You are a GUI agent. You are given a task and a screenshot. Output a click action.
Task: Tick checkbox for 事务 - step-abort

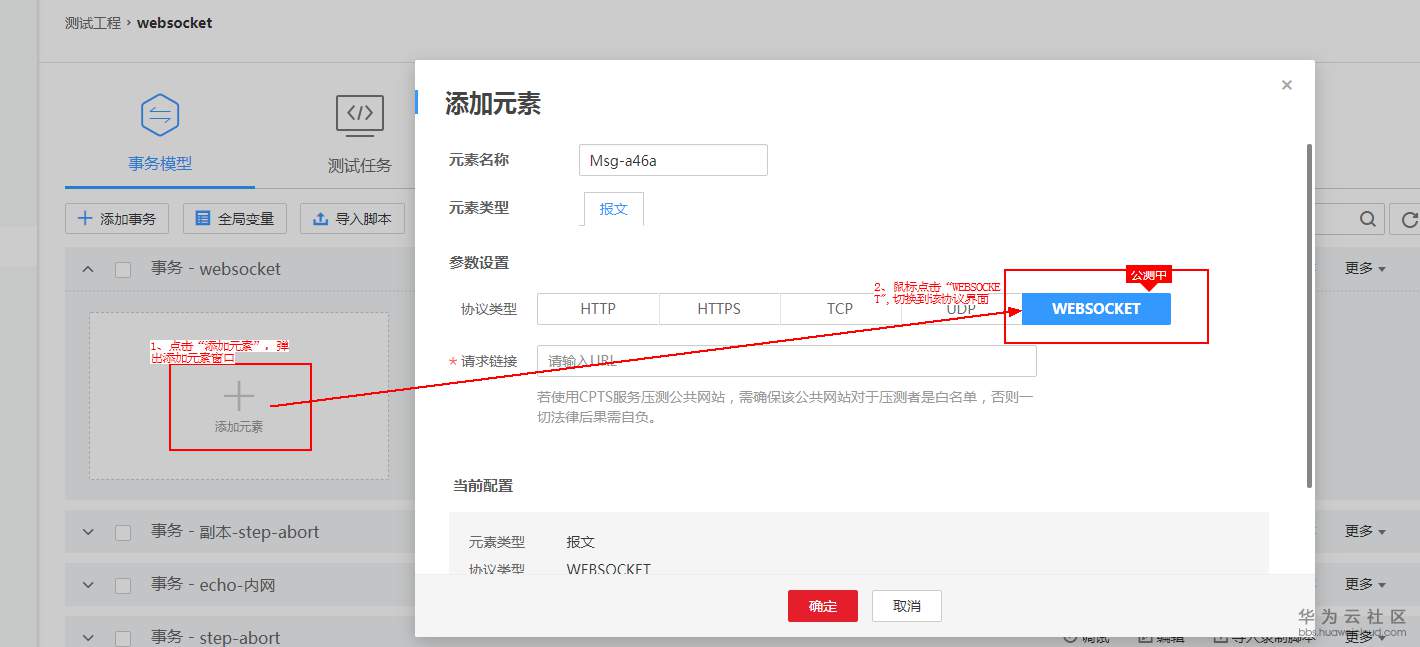point(123,638)
